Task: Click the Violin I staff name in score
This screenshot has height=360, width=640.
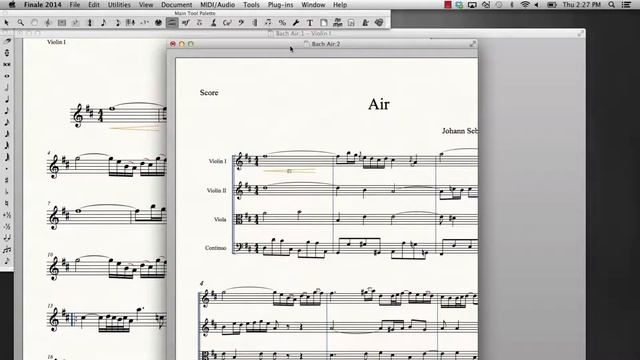Action: click(x=217, y=161)
